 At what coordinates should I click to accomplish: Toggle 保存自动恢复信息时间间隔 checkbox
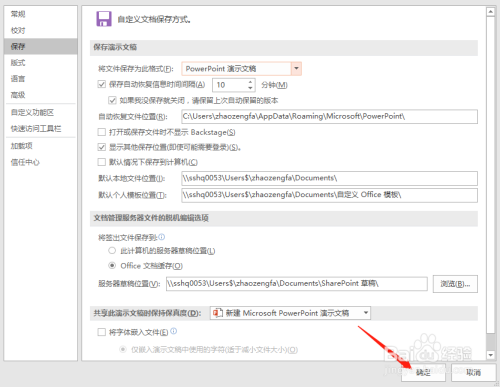tap(102, 84)
